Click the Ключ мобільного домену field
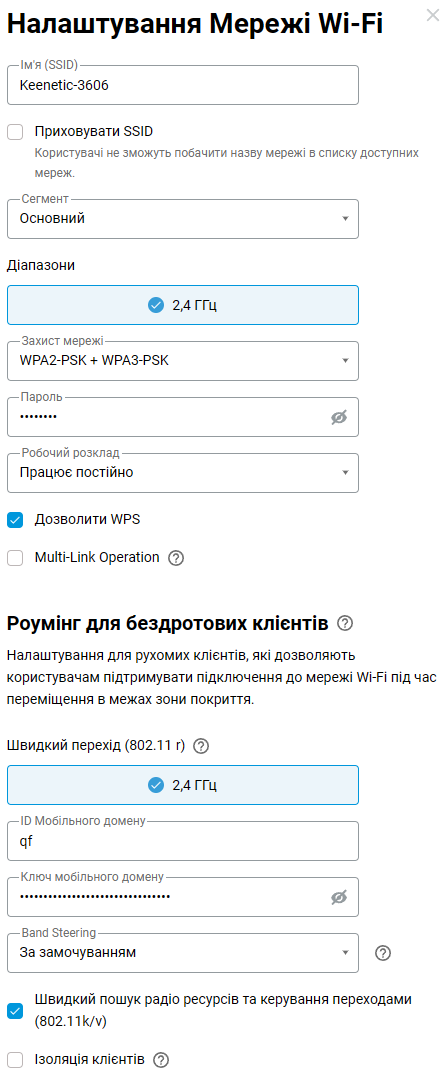The image size is (447, 1077). click(x=183, y=897)
